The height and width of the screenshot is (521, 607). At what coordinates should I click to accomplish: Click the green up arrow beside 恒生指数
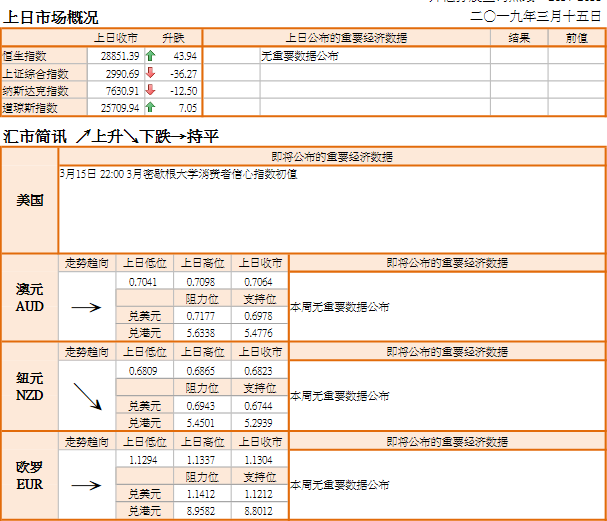151,56
